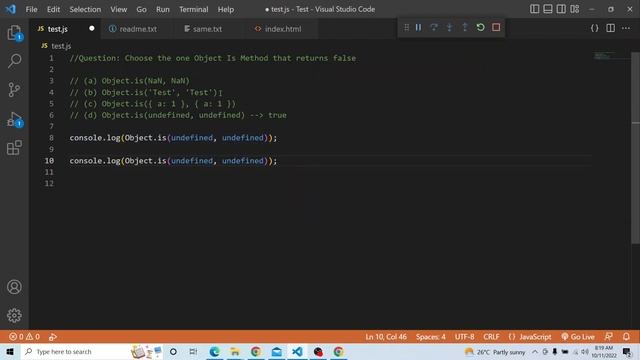Open the Windows Start menu

10,351
